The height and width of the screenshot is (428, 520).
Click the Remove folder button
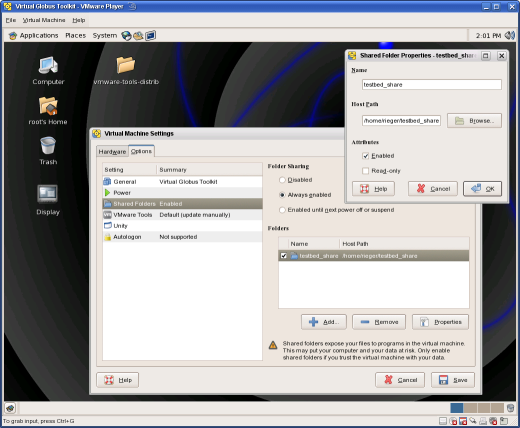point(379,322)
